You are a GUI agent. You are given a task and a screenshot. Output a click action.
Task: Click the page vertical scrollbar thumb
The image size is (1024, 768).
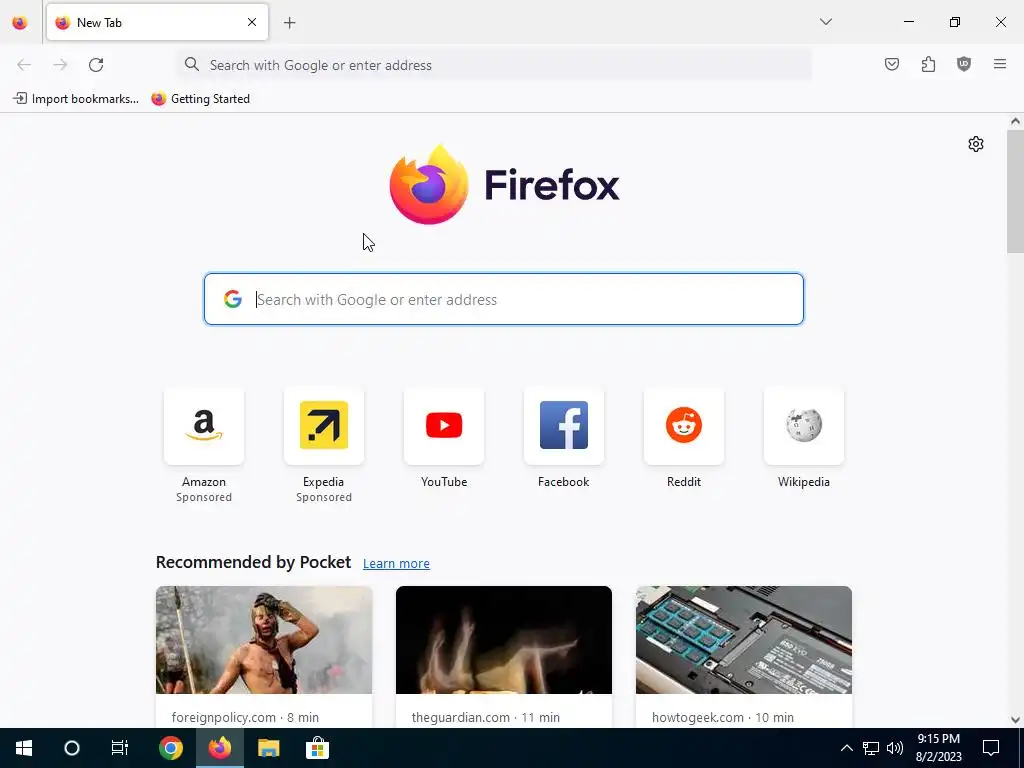1015,191
